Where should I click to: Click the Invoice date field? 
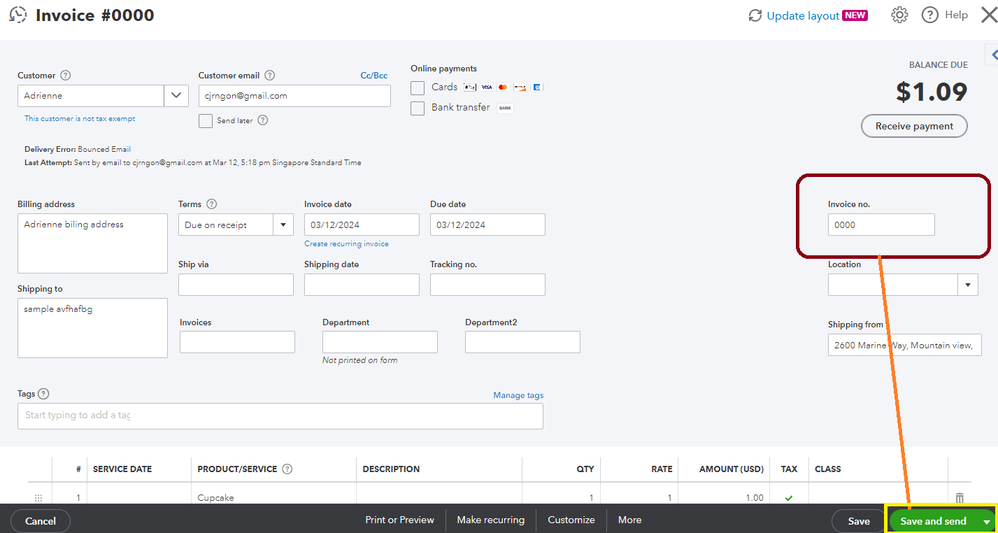coord(362,225)
